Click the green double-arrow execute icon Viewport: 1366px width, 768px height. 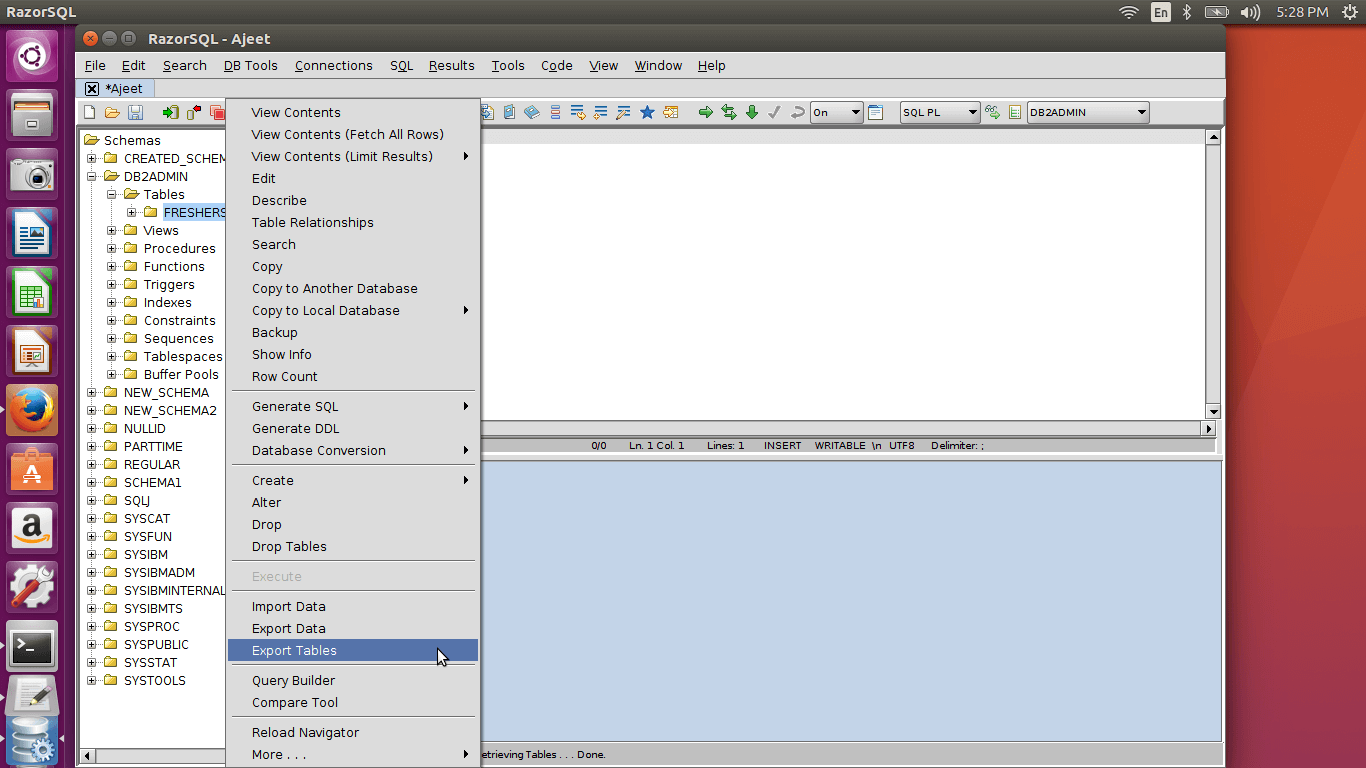coord(729,112)
